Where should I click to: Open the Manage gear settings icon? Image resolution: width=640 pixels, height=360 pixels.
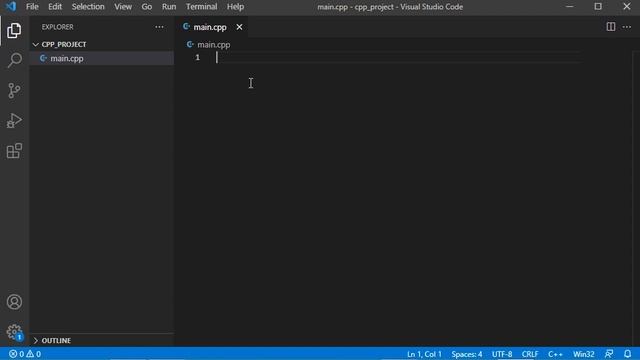pyautogui.click(x=14, y=332)
